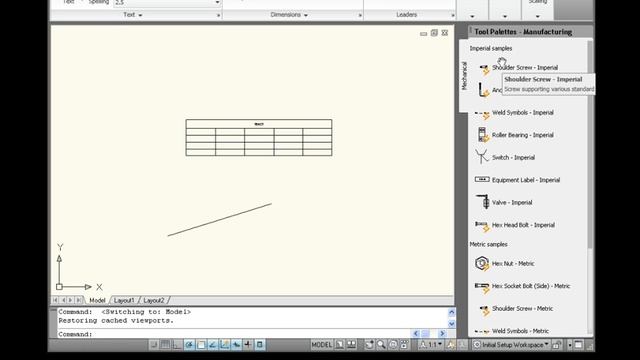Open the SteeringWheel from status bar
The width and height of the screenshot is (640, 360).
click(x=393, y=344)
